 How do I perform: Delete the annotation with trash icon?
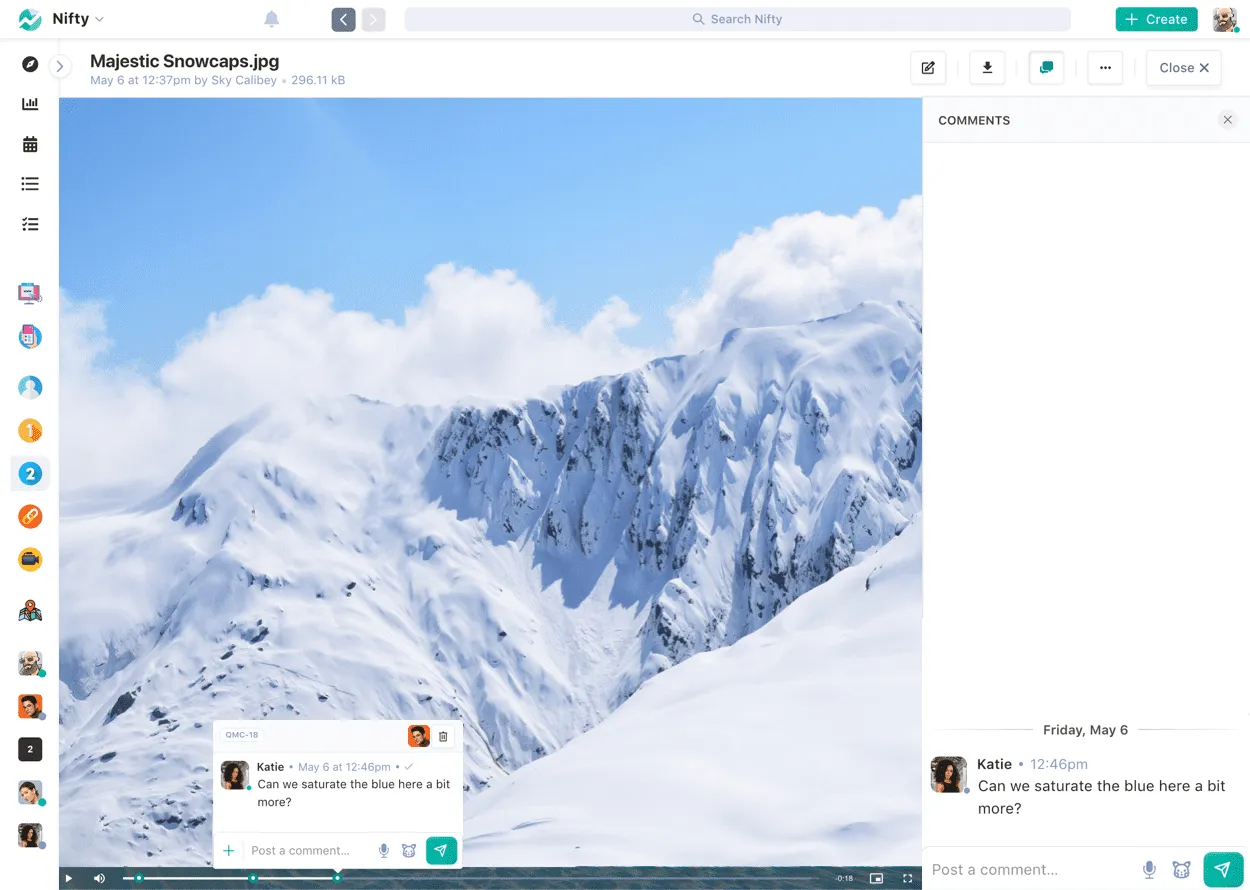coord(443,736)
